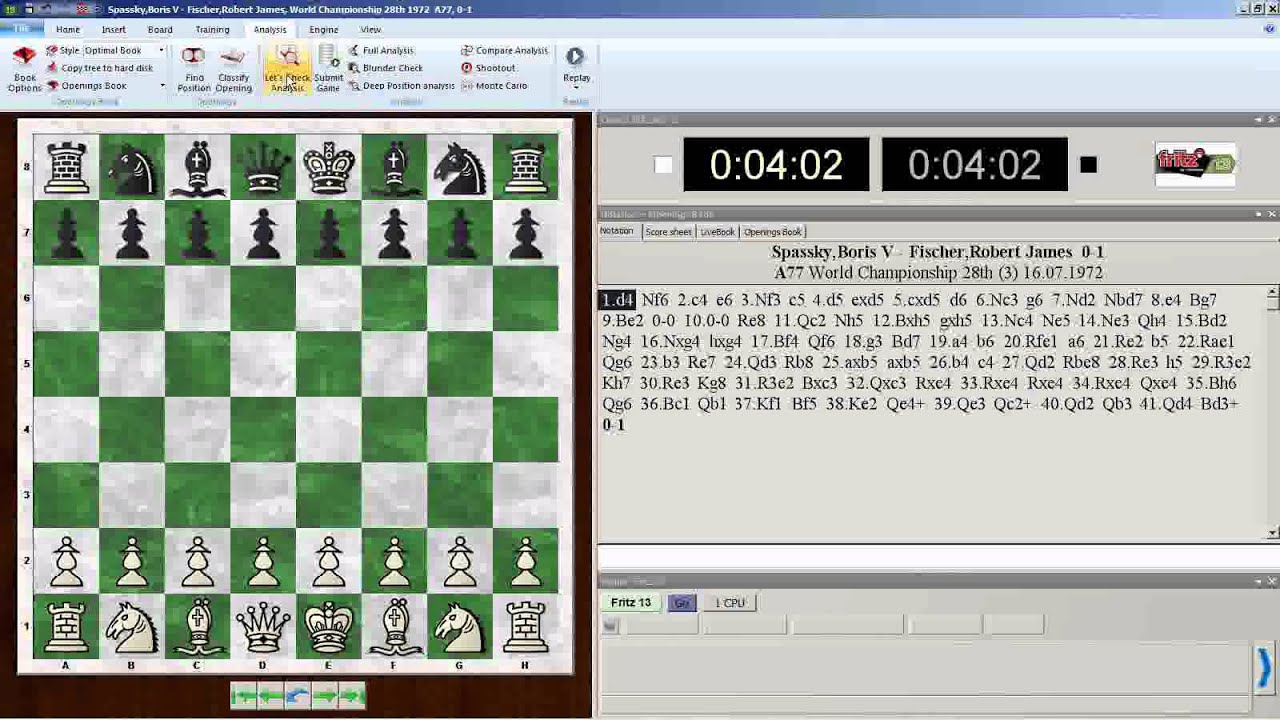The height and width of the screenshot is (720, 1280).
Task: Switch to the Board ribbon tab
Action: [160, 29]
